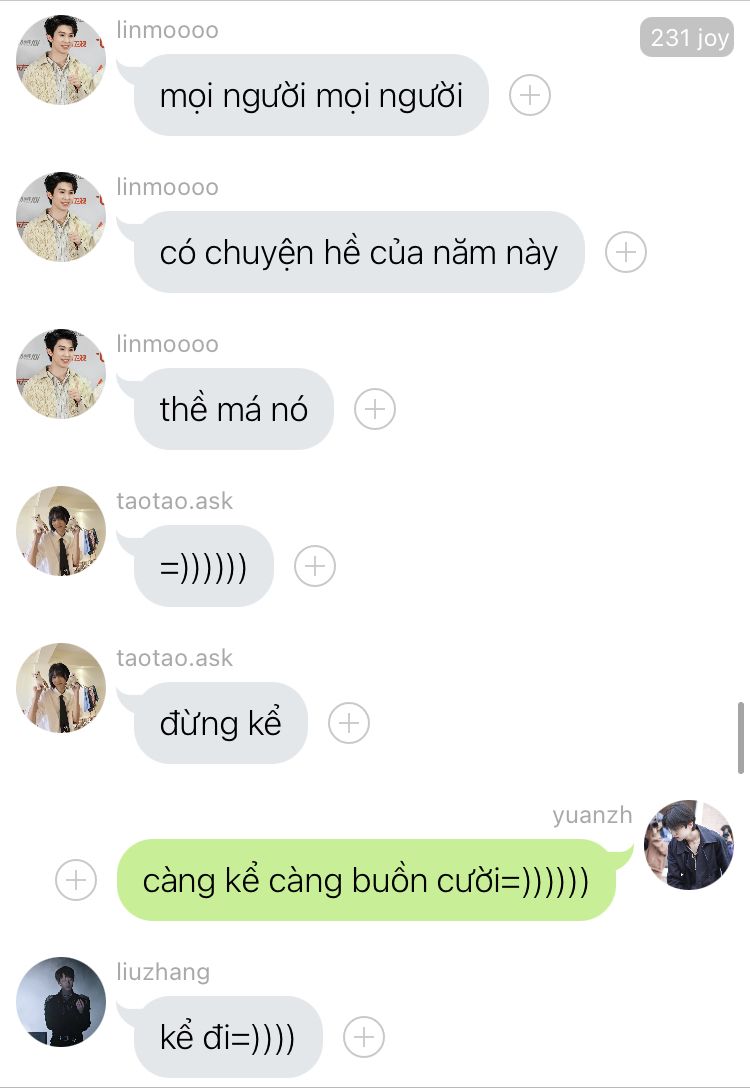Open linmoooo's avatar on the first message
This screenshot has width=750, height=1089.
[61, 60]
